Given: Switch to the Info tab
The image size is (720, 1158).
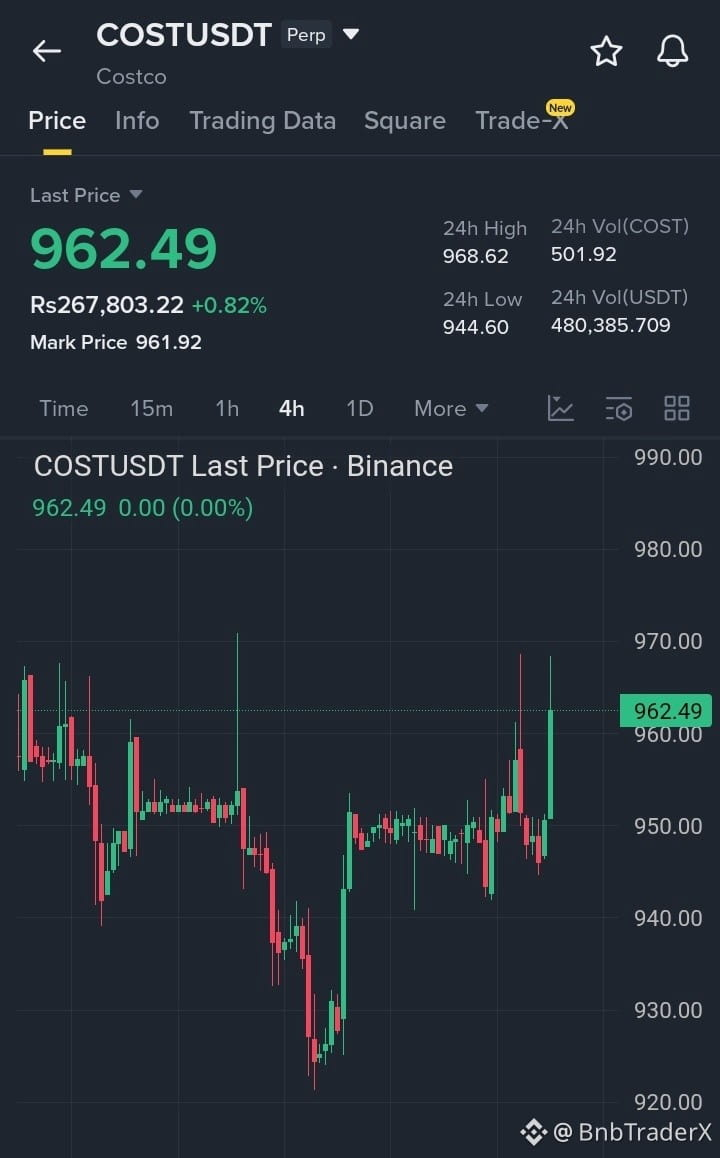Looking at the screenshot, I should pyautogui.click(x=137, y=120).
